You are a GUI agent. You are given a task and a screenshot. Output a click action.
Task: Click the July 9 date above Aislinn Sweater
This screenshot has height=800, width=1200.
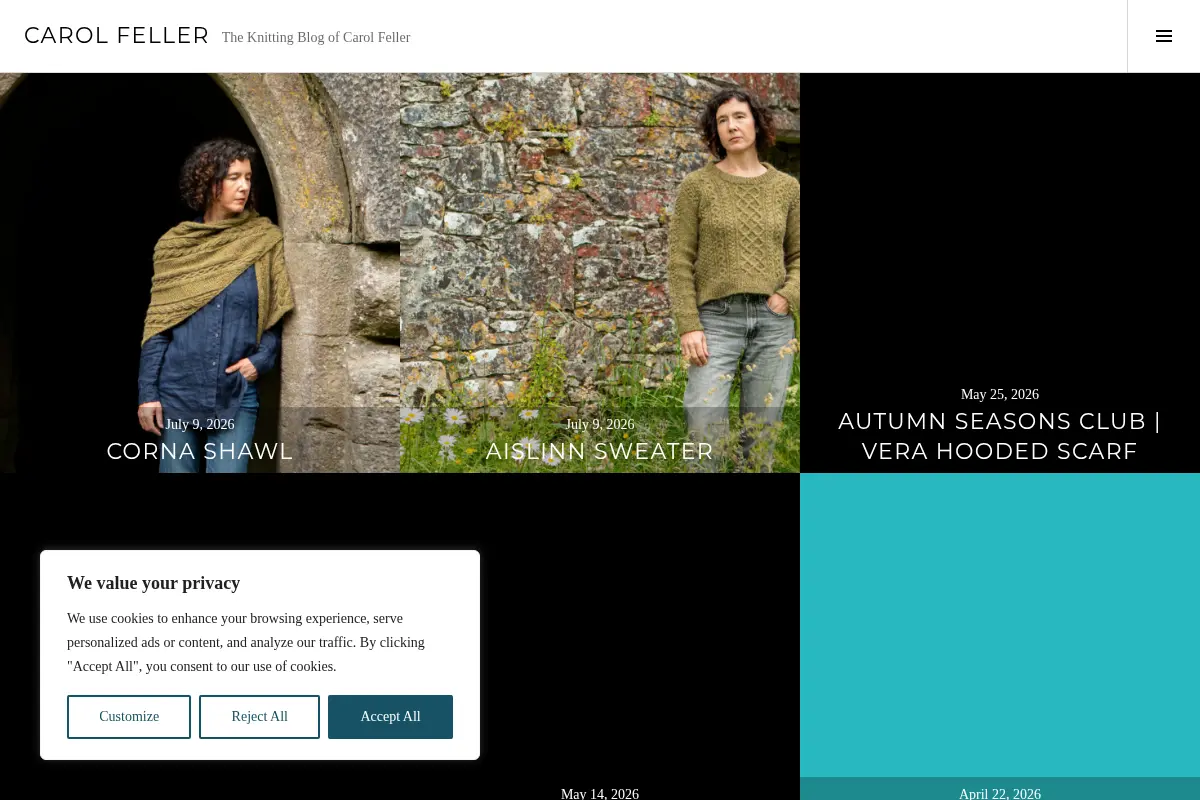click(x=600, y=425)
